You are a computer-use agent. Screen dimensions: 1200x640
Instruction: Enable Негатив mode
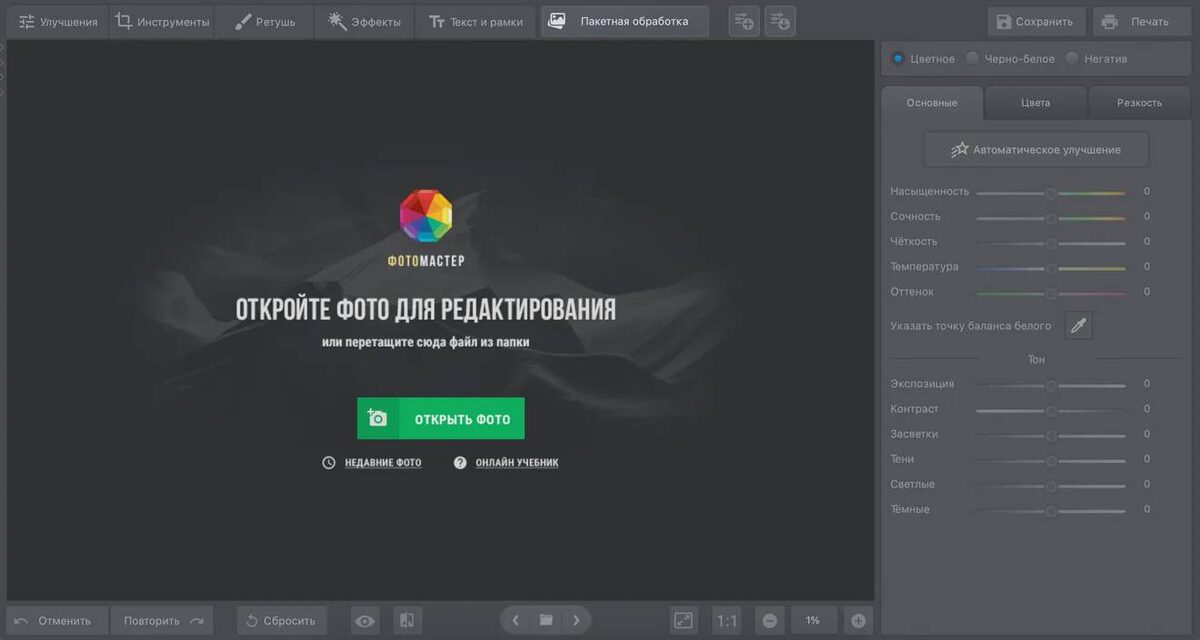1070,58
